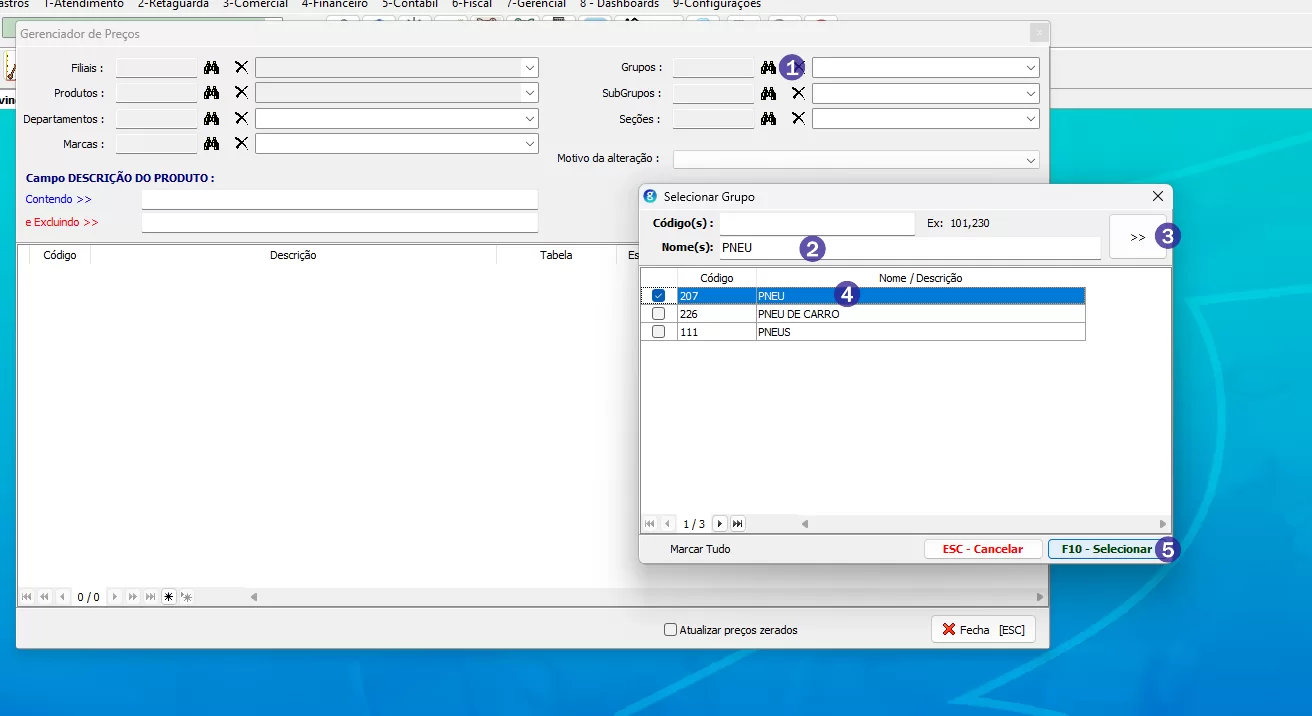Click the group list horizontal scrollbar
The width and height of the screenshot is (1312, 716).
[982, 524]
